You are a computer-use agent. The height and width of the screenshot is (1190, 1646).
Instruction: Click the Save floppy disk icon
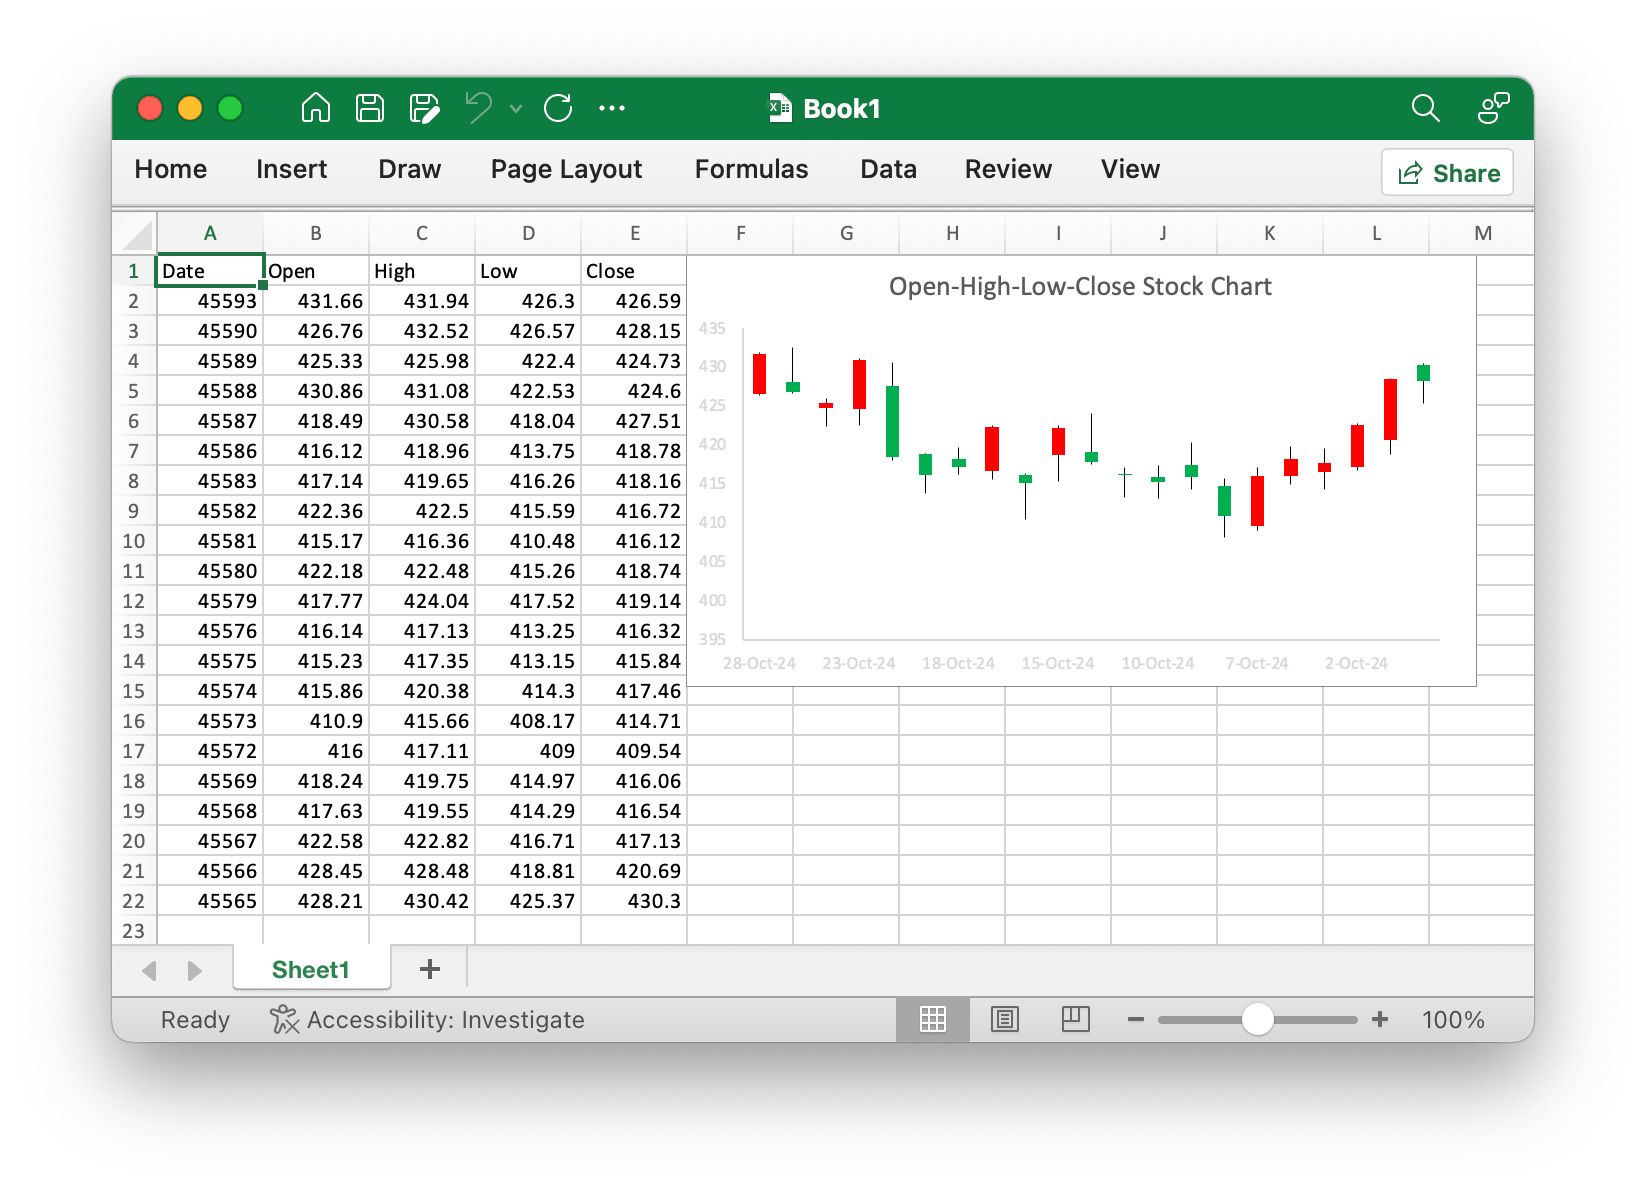pos(370,108)
